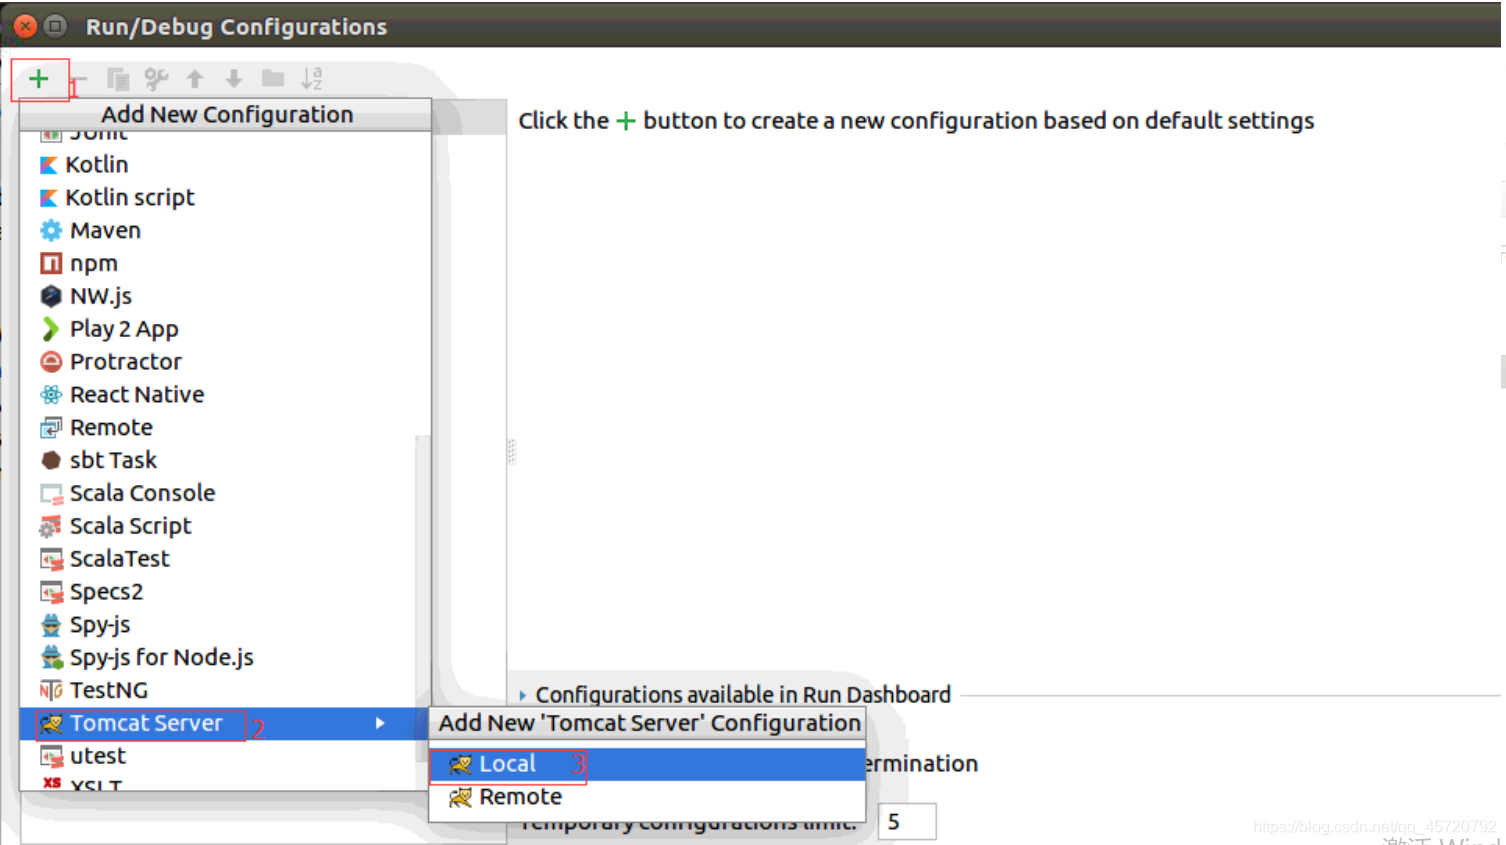This screenshot has width=1506, height=845.
Task: Click the Scala Console icon
Action: click(51, 494)
